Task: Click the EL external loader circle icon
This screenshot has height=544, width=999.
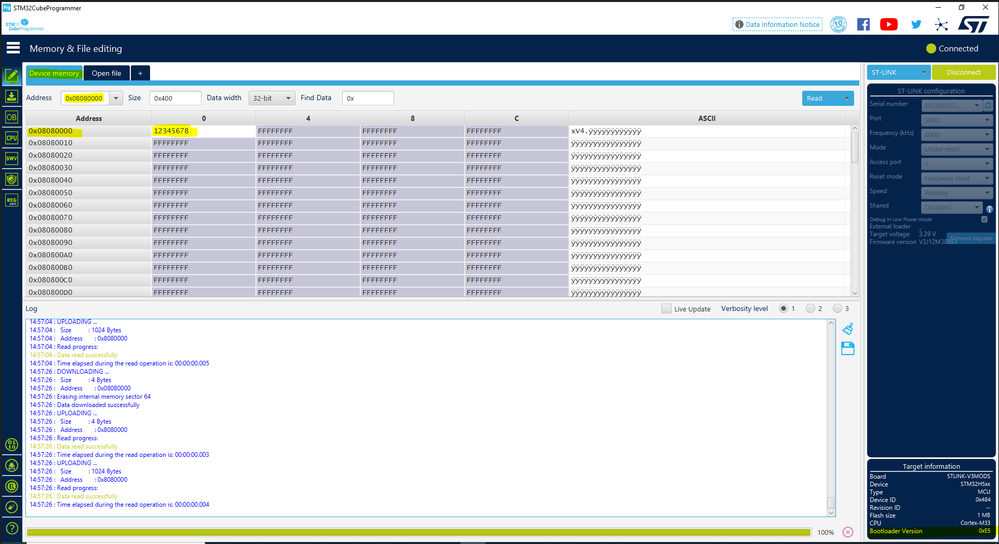Action: coord(11,486)
